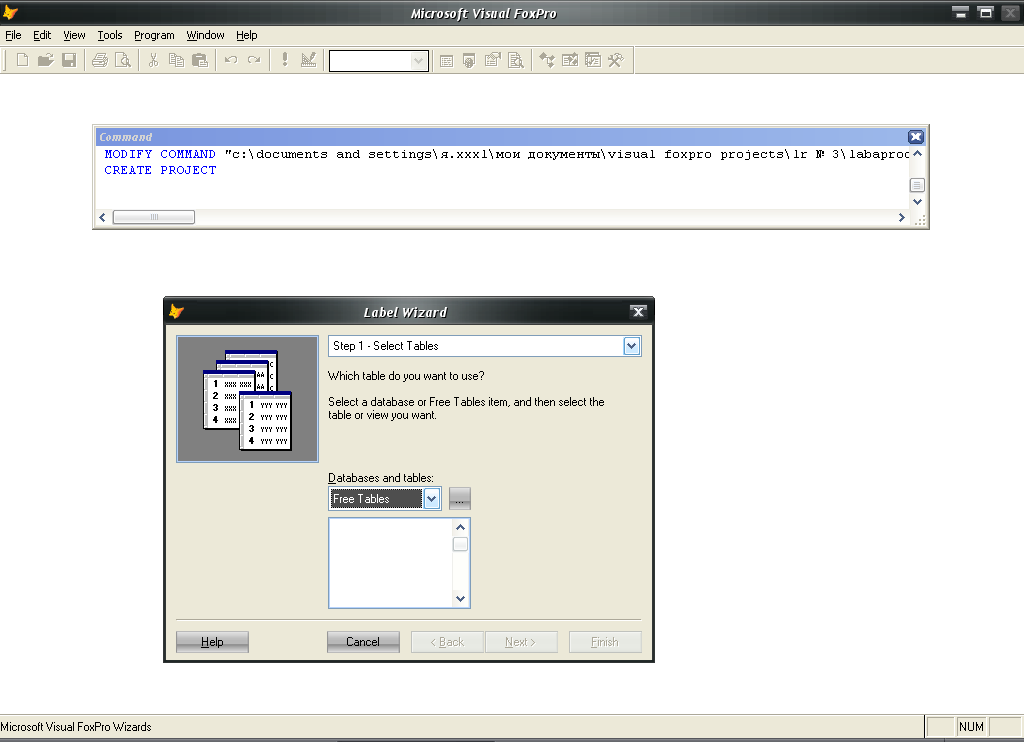Click 'Which table do you want to use?' text

coord(406,376)
